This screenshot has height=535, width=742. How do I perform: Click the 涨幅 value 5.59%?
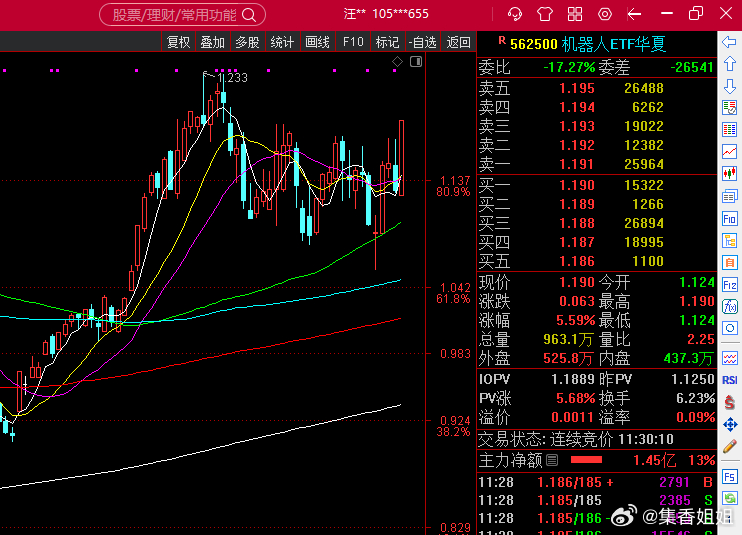coord(575,320)
